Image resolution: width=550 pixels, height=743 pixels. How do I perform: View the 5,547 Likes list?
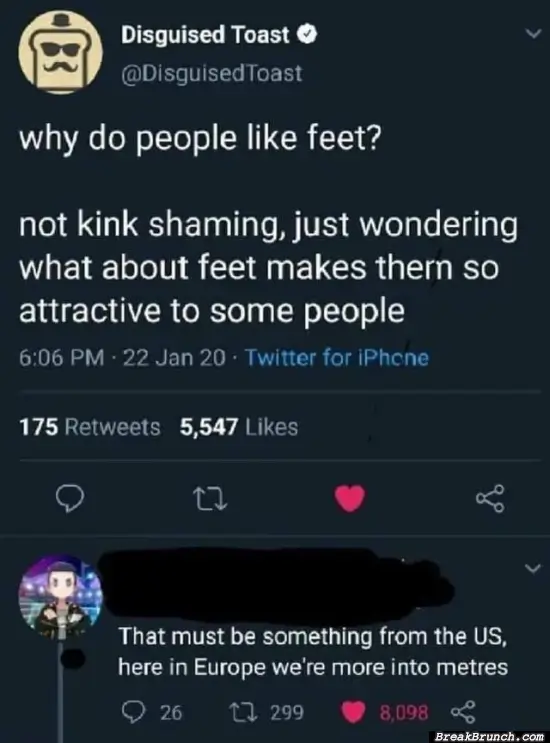tap(239, 427)
